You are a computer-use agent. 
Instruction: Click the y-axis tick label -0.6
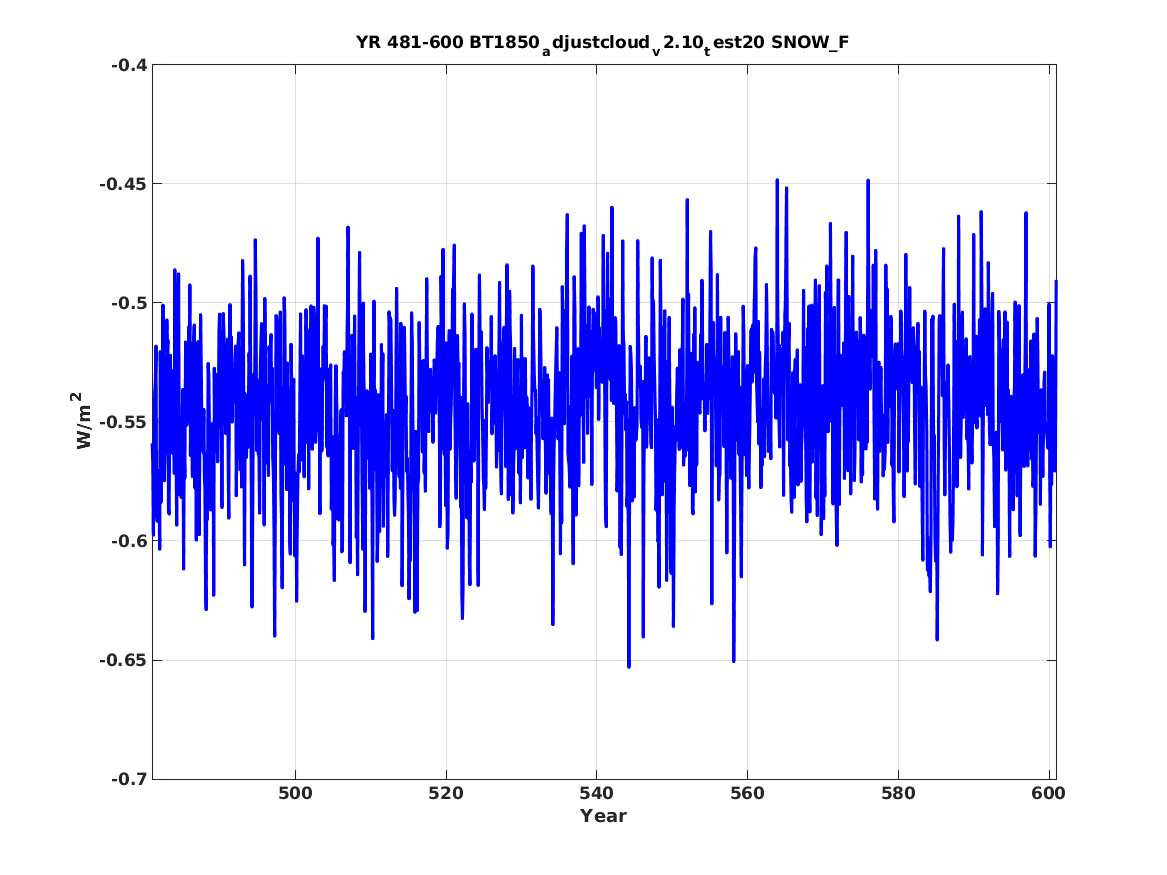(129, 541)
